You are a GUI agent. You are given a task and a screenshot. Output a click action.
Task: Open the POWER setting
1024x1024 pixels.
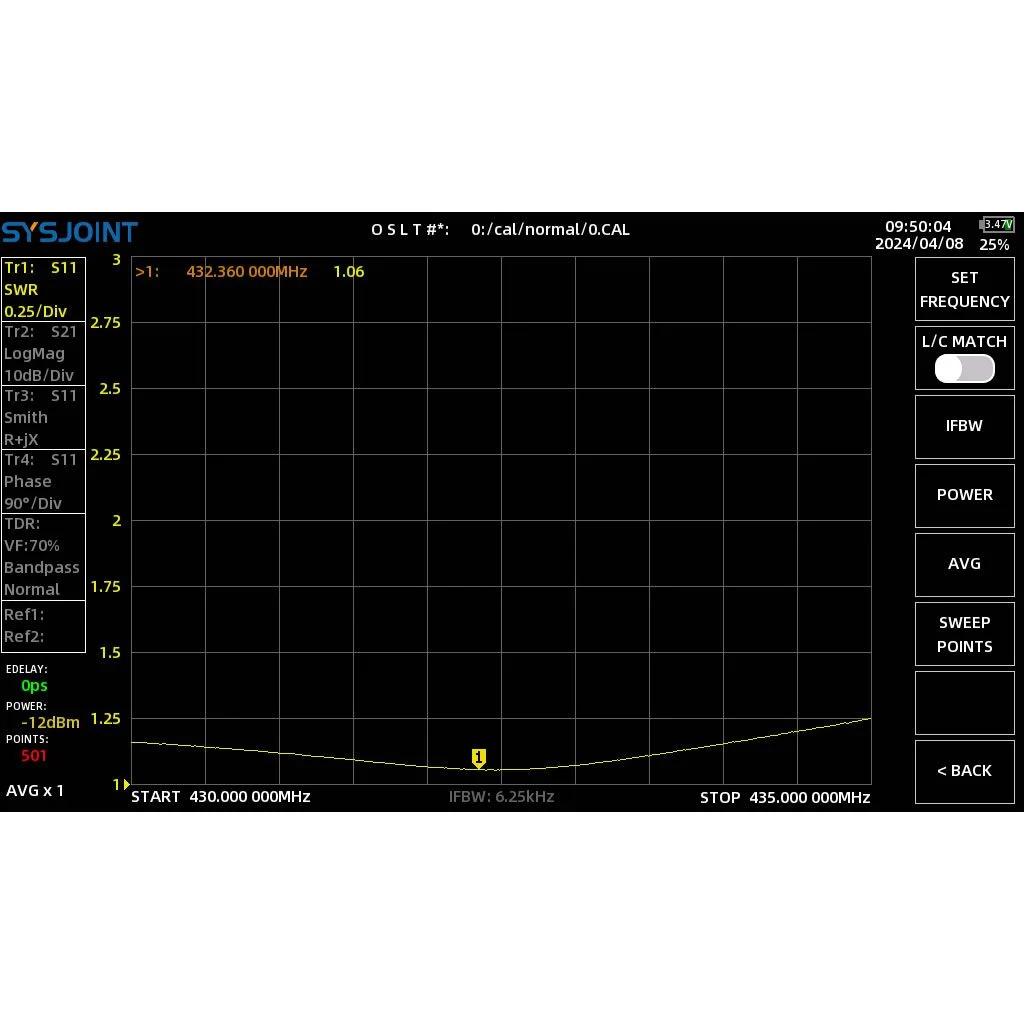[x=964, y=495]
